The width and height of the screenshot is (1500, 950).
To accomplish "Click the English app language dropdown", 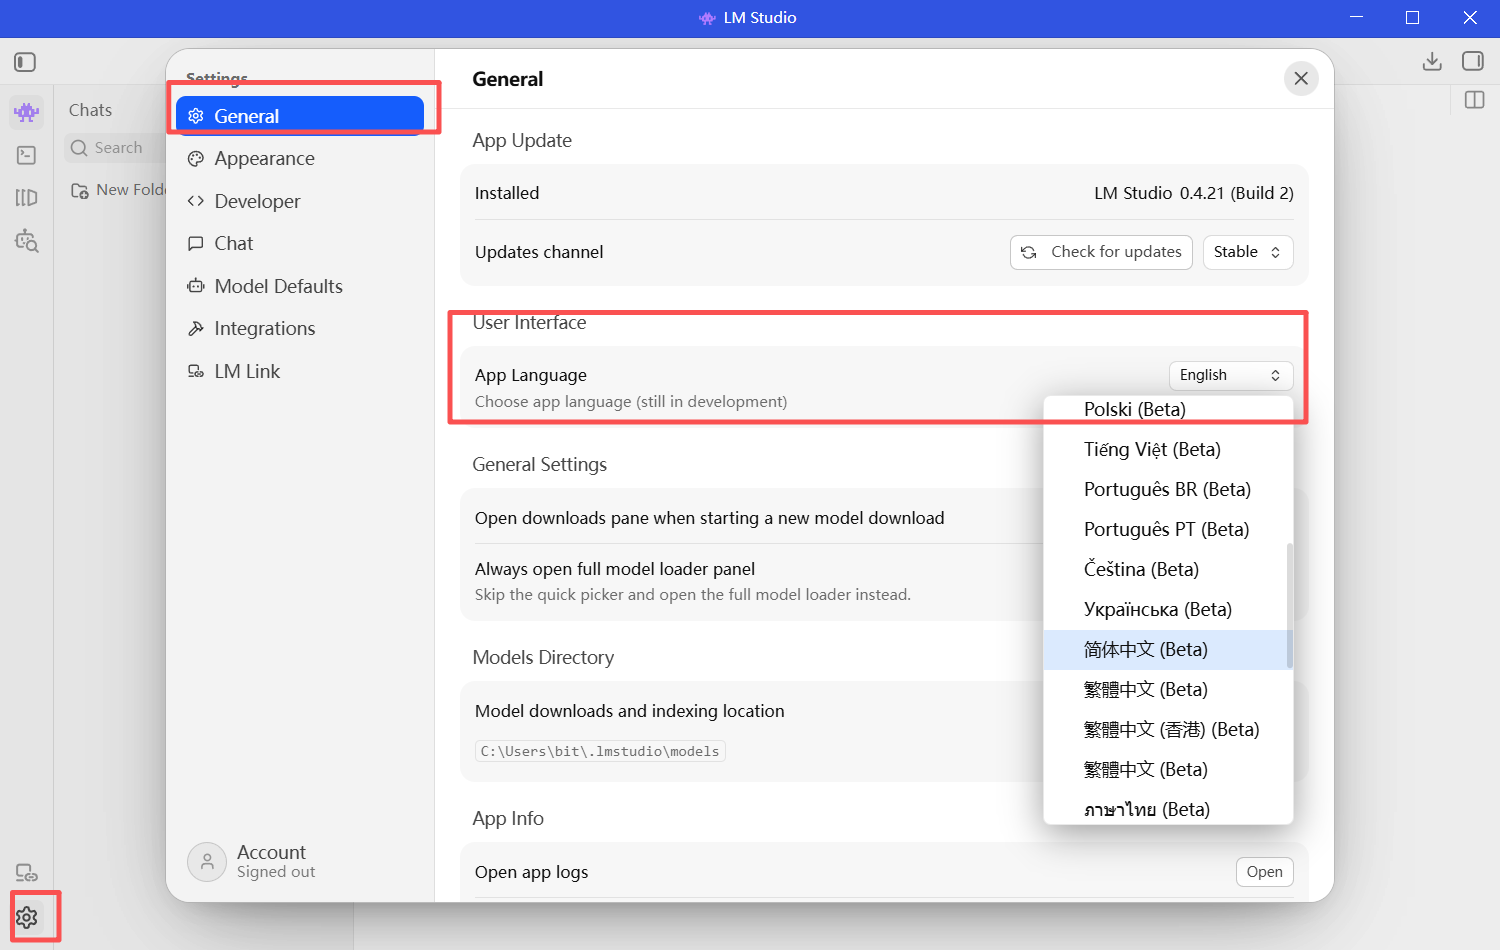I will pos(1231,375).
